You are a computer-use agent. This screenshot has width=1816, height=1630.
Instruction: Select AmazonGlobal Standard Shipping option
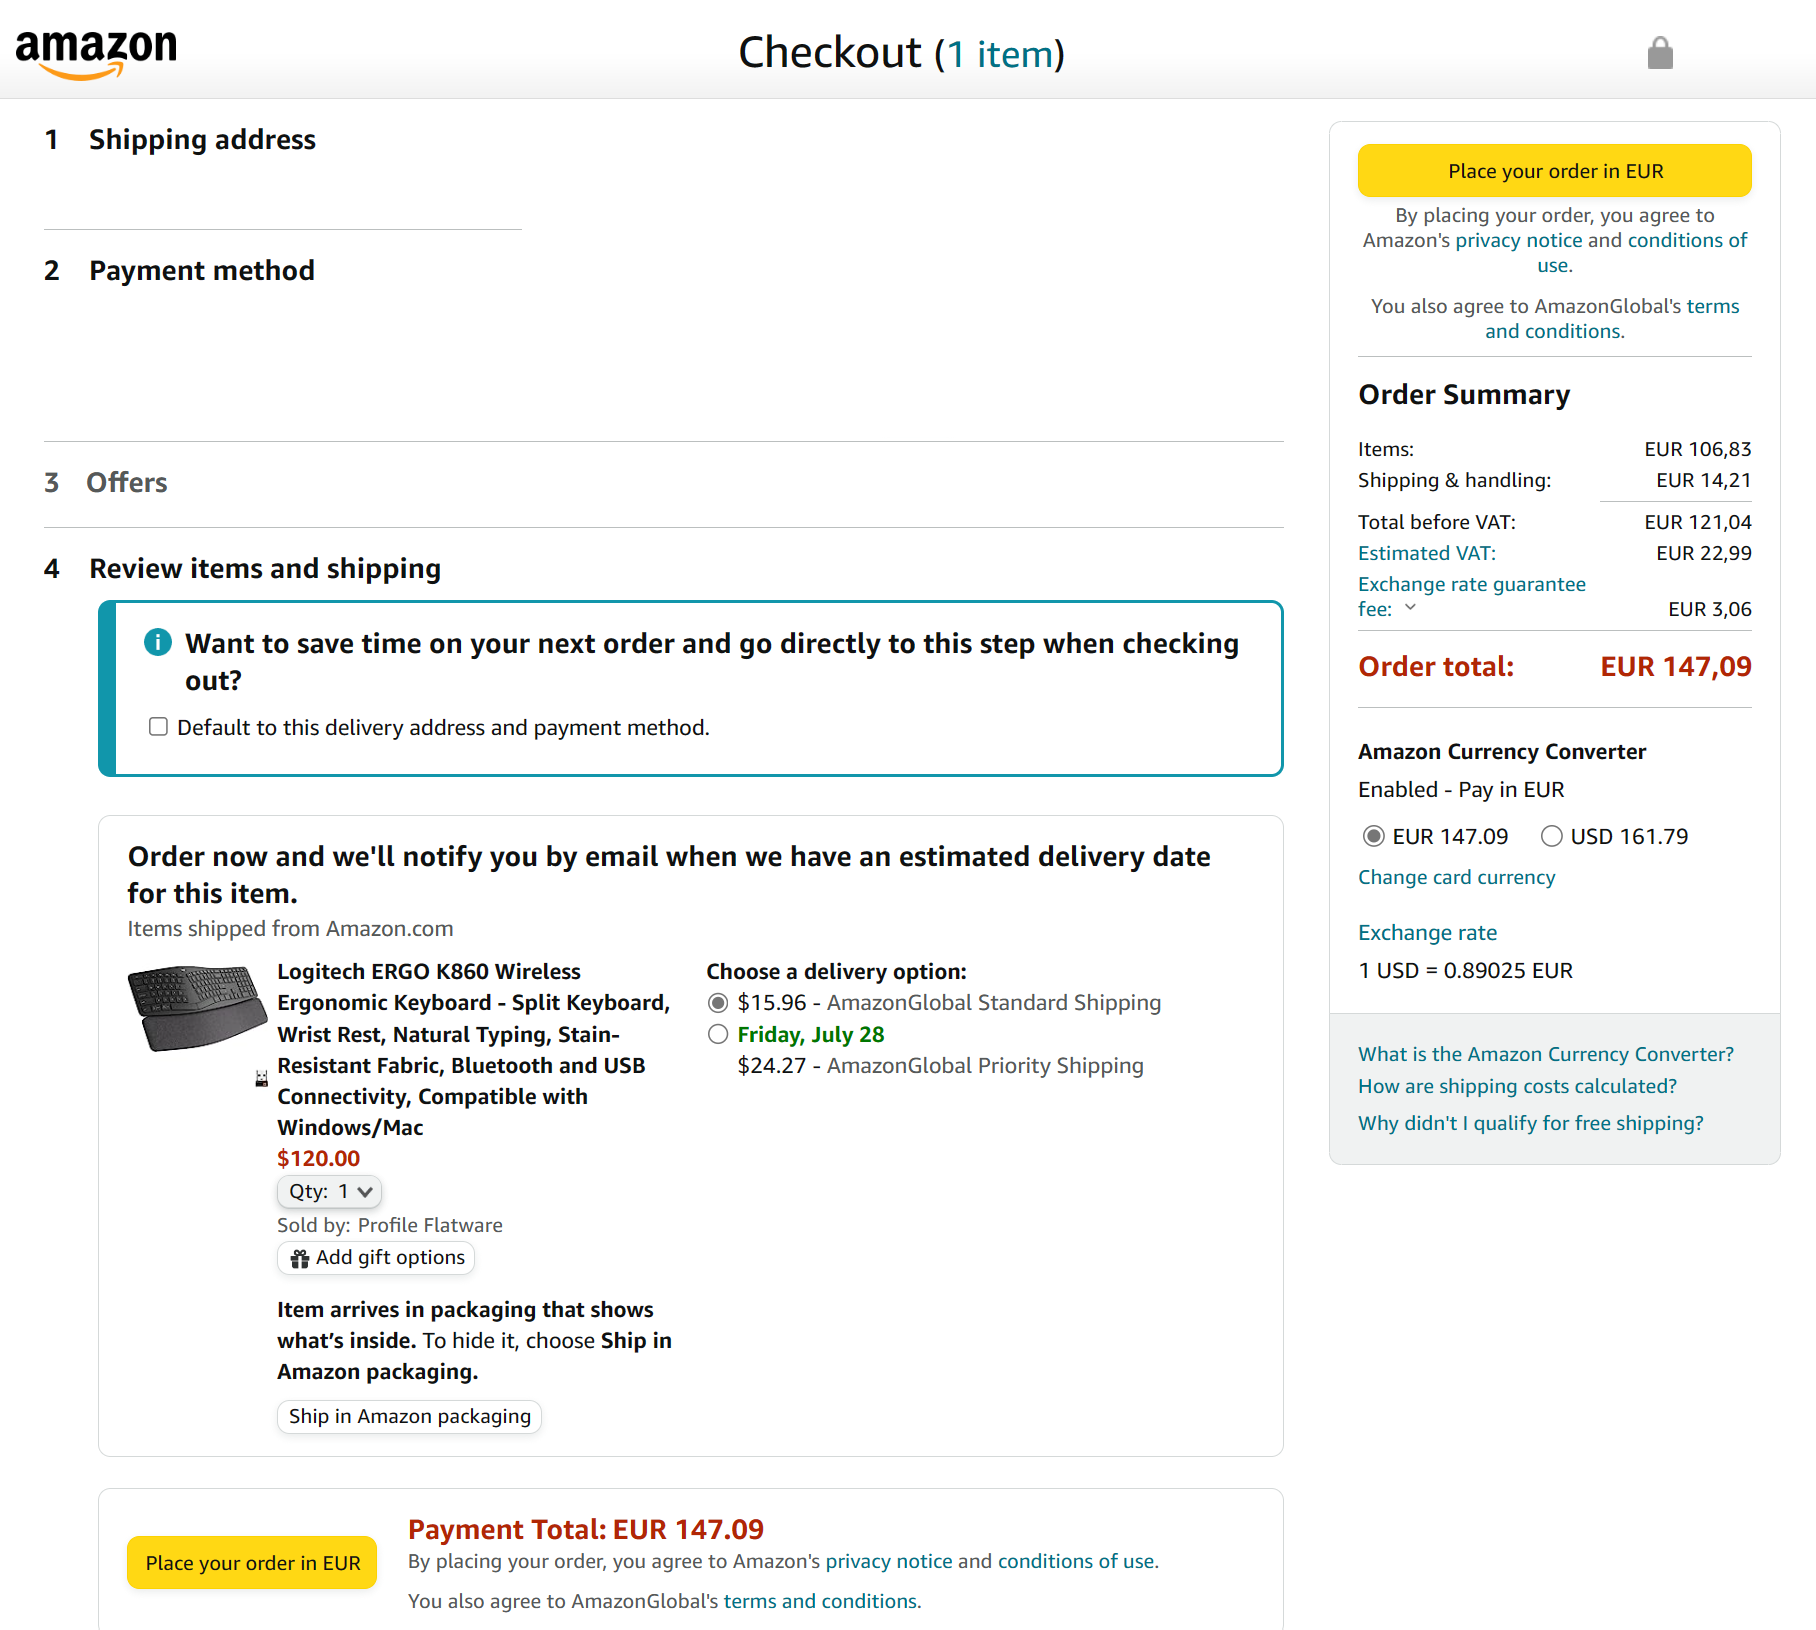point(718,1003)
